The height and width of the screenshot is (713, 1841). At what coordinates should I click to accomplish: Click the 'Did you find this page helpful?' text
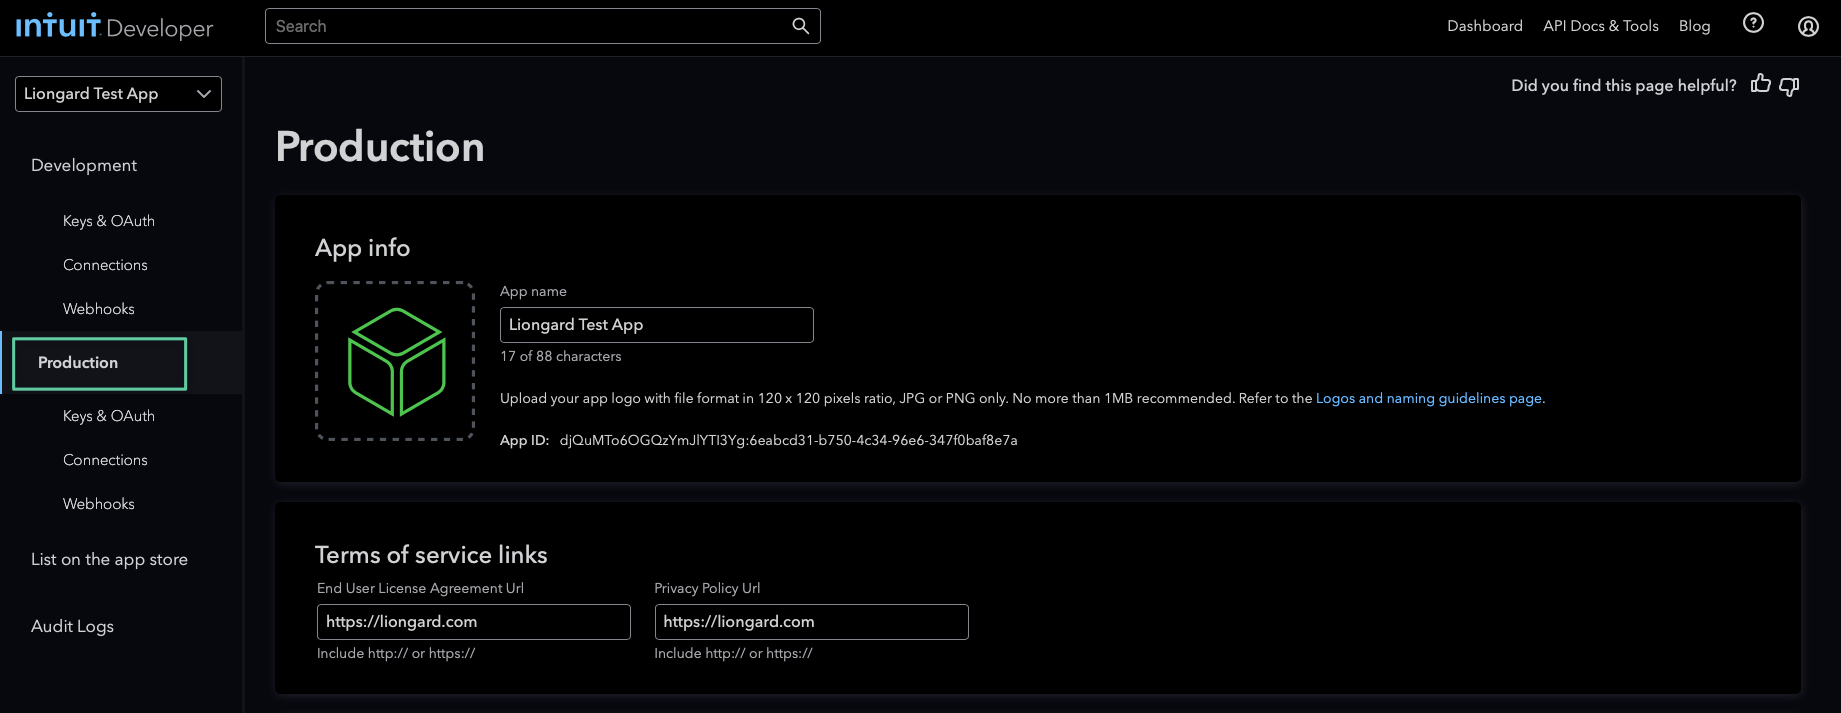coord(1623,86)
